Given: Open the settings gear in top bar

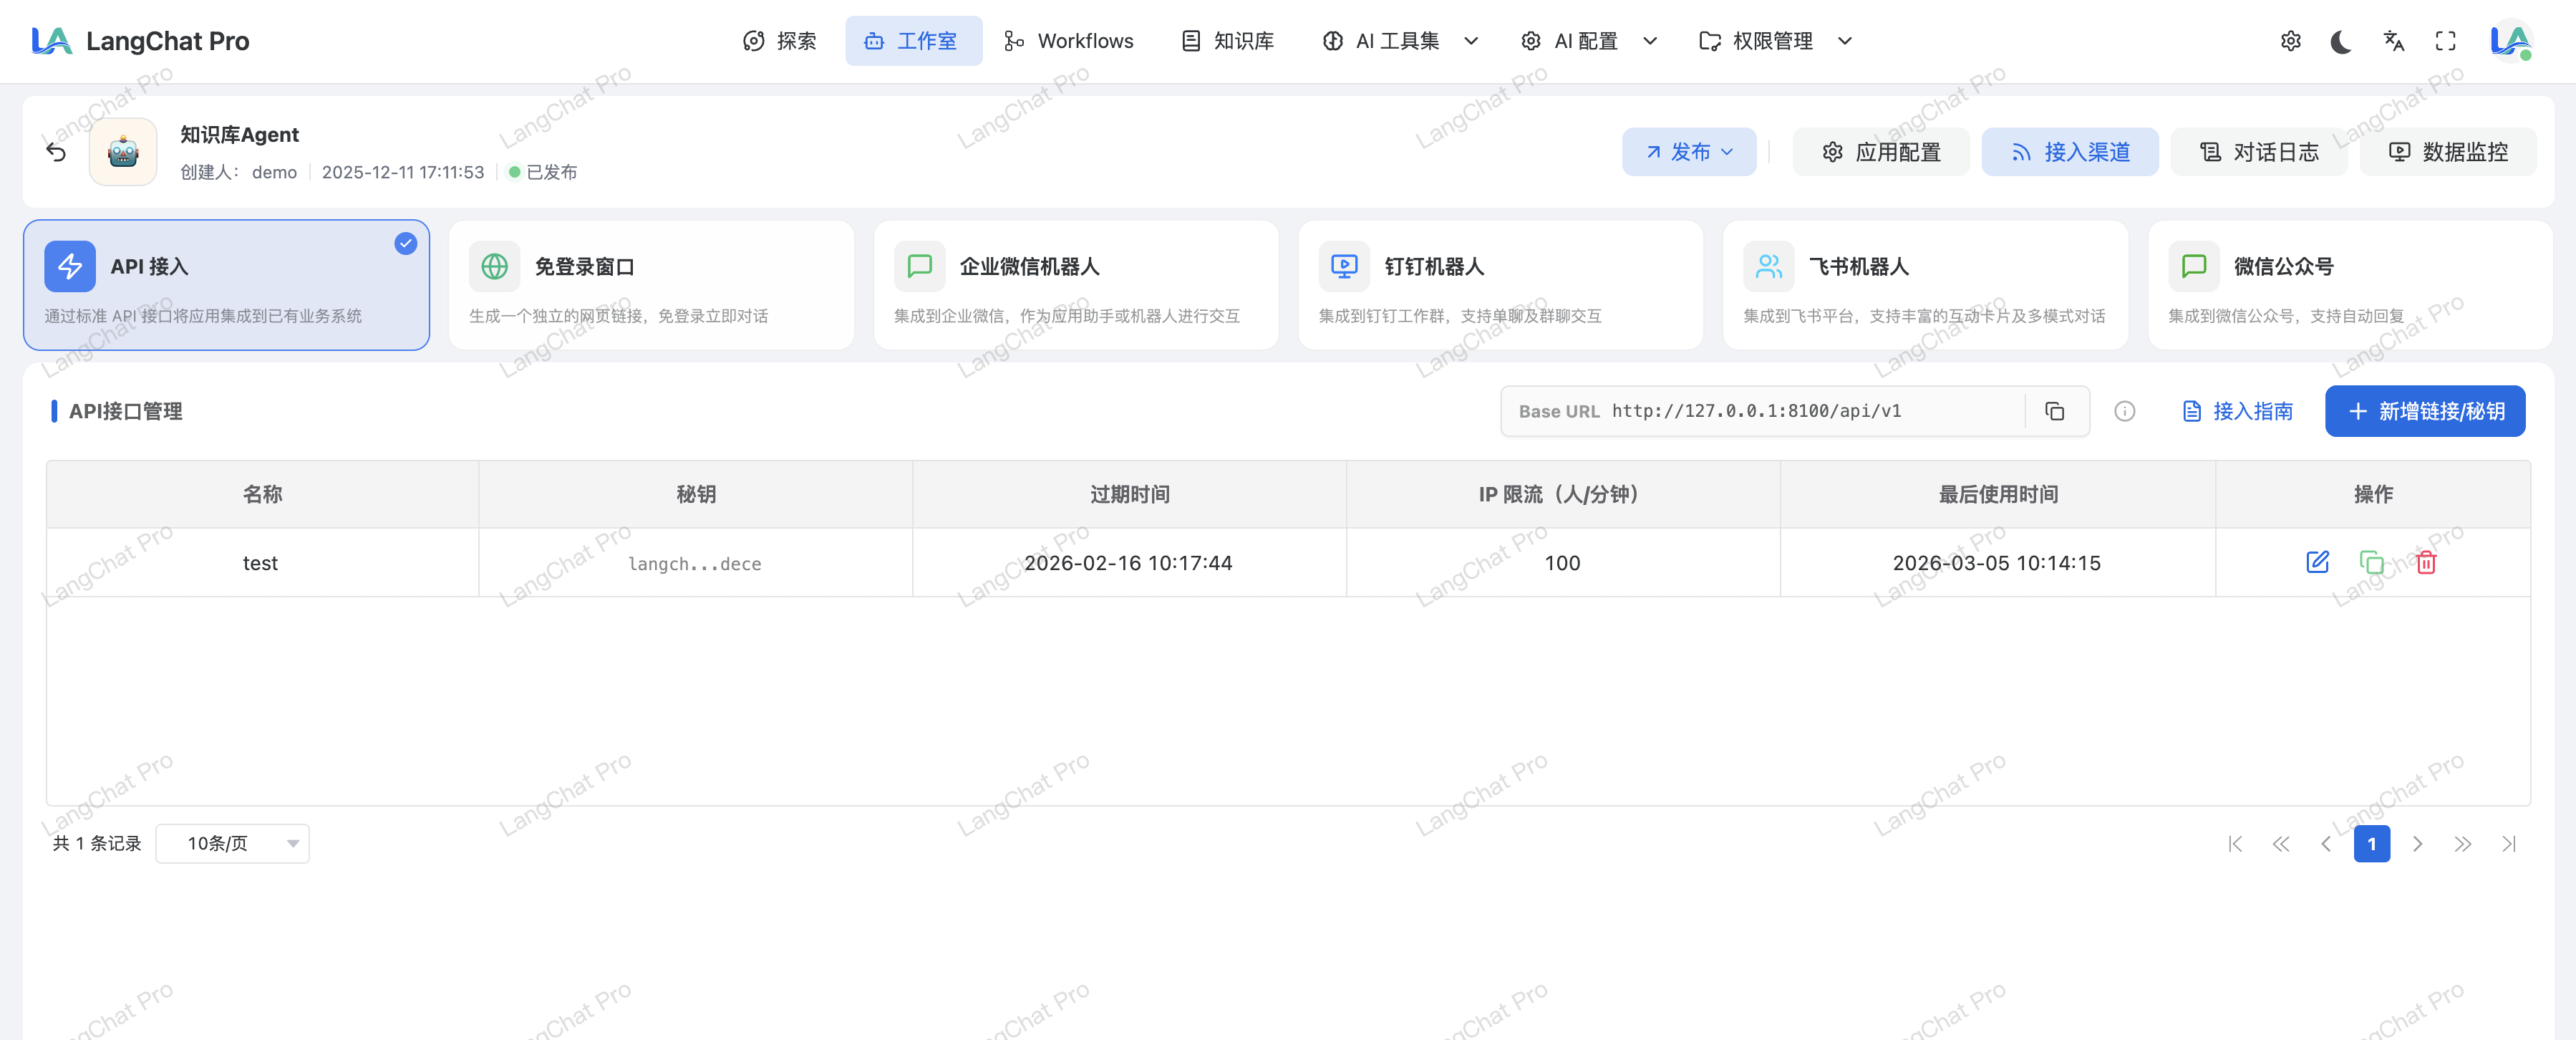Looking at the screenshot, I should (x=2290, y=41).
